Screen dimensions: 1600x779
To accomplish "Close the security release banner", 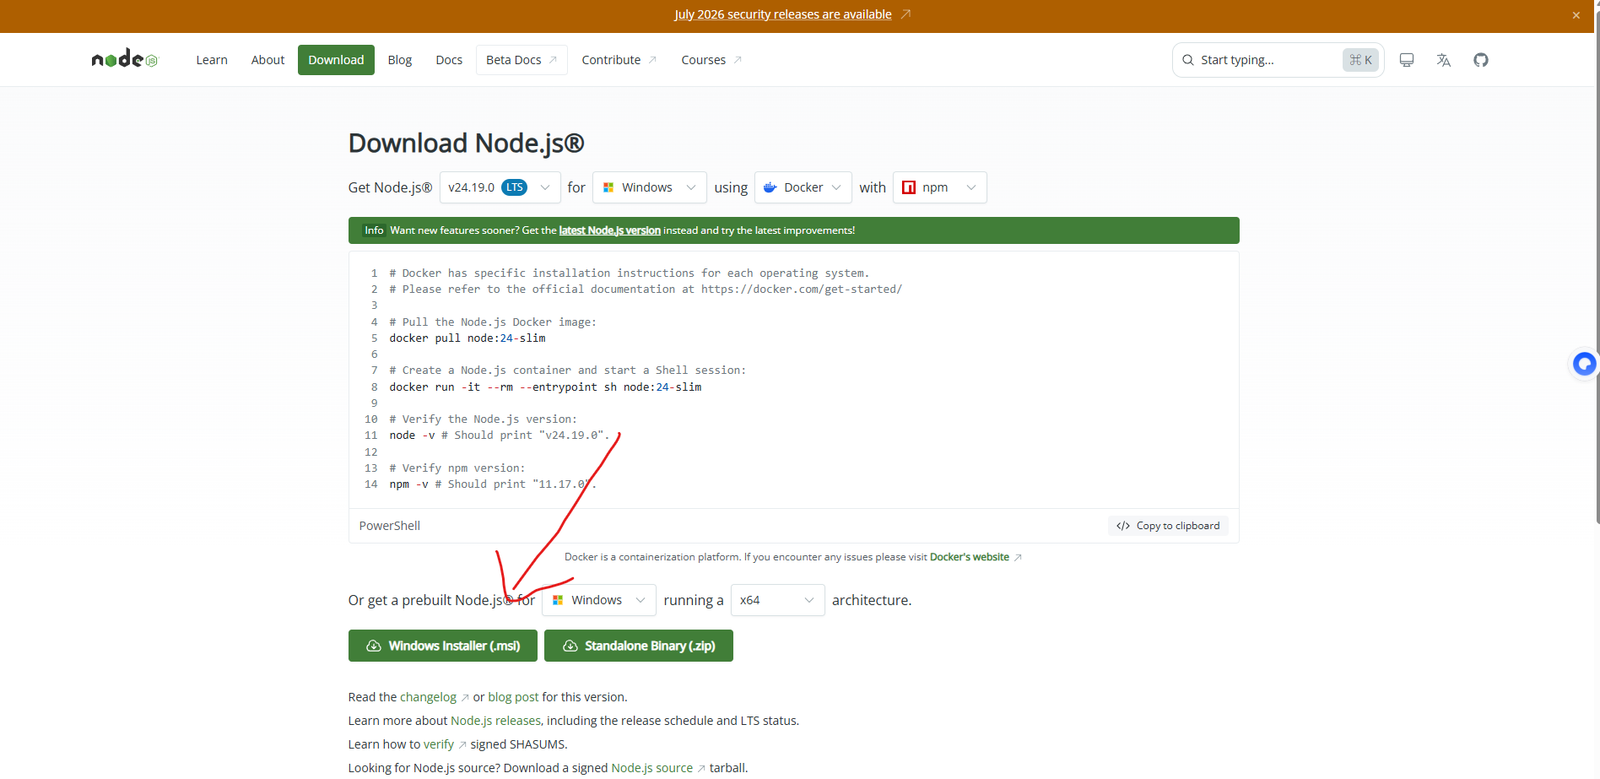I will point(1576,15).
